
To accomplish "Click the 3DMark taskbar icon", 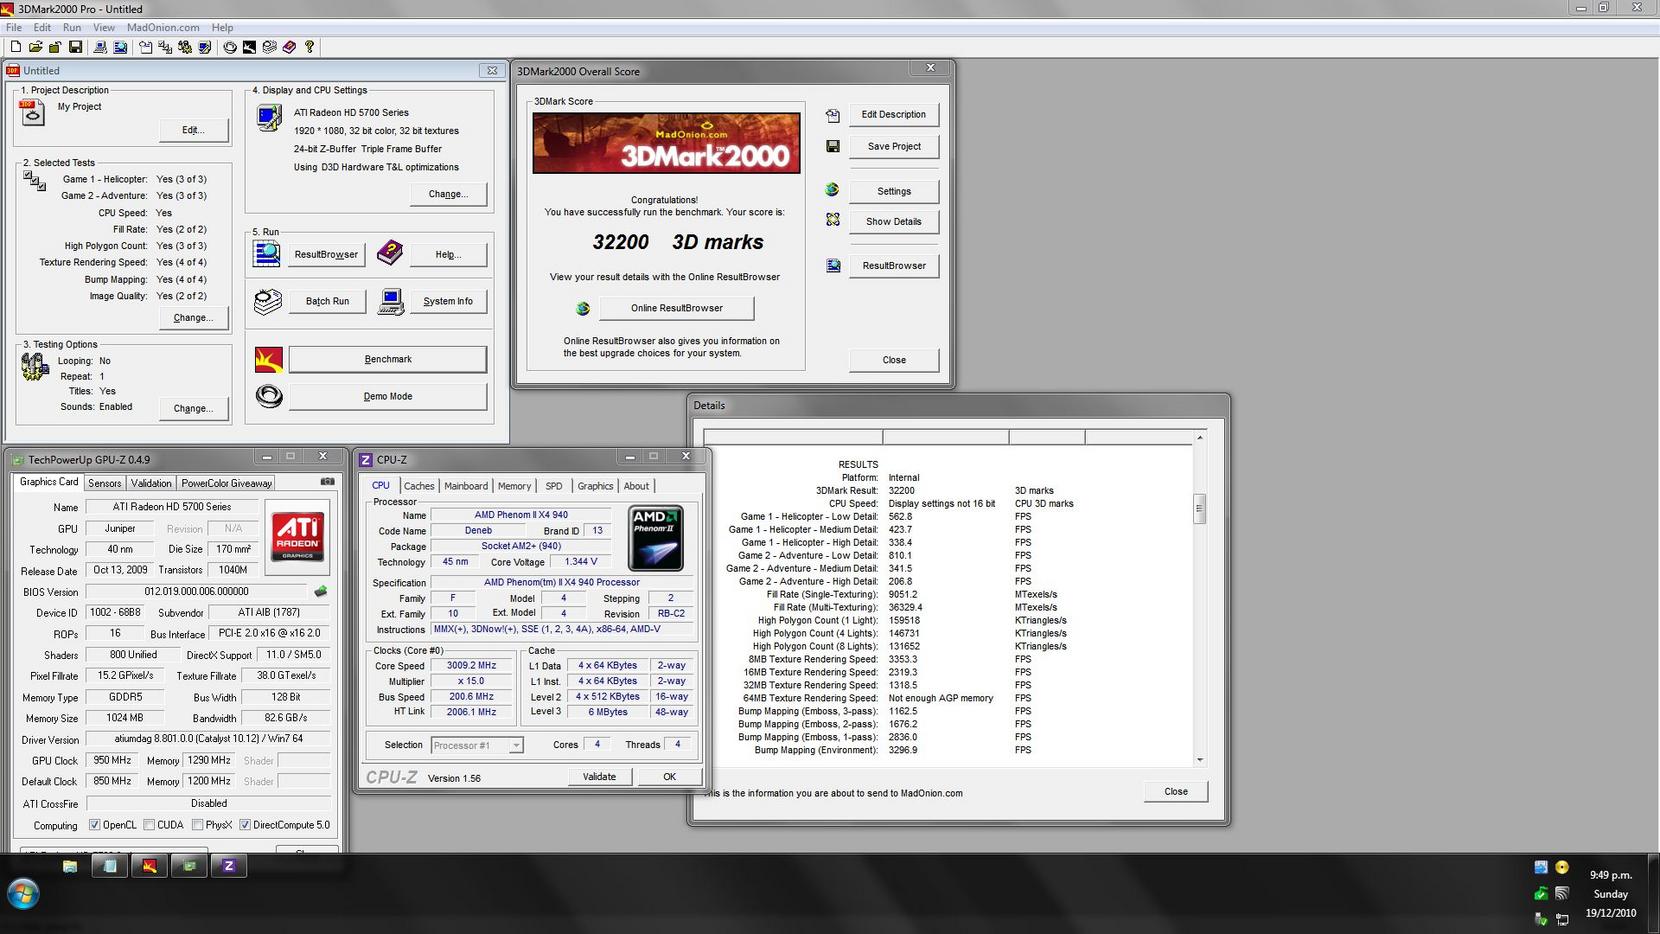I will pyautogui.click(x=149, y=866).
